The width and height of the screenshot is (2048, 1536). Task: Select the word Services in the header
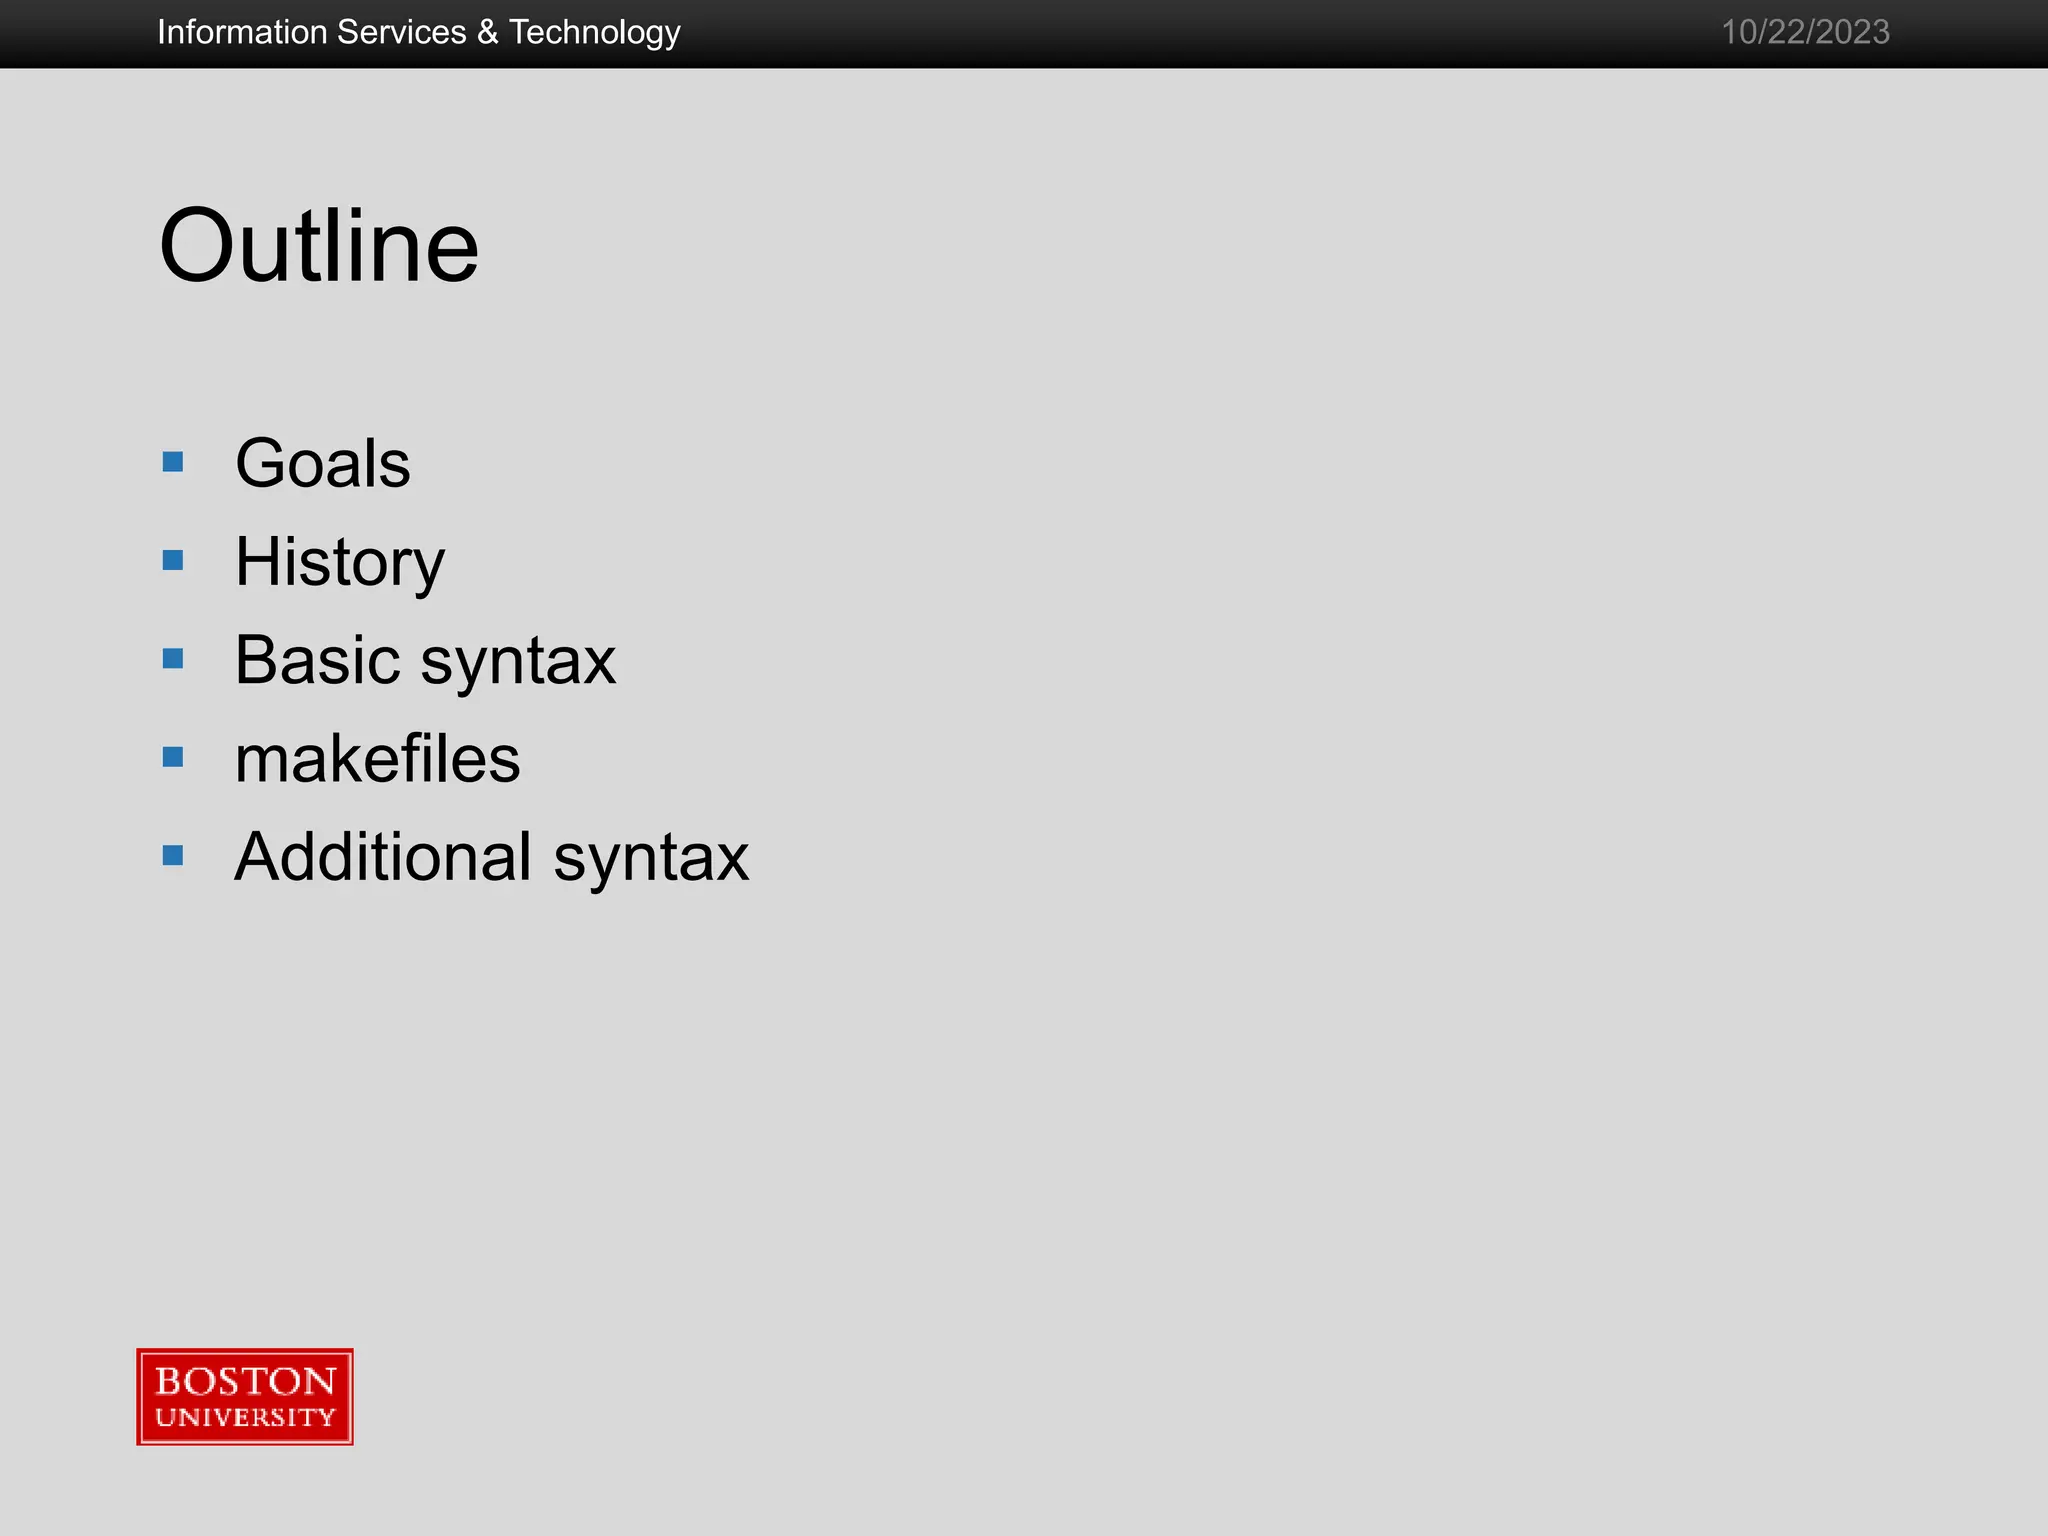[402, 32]
